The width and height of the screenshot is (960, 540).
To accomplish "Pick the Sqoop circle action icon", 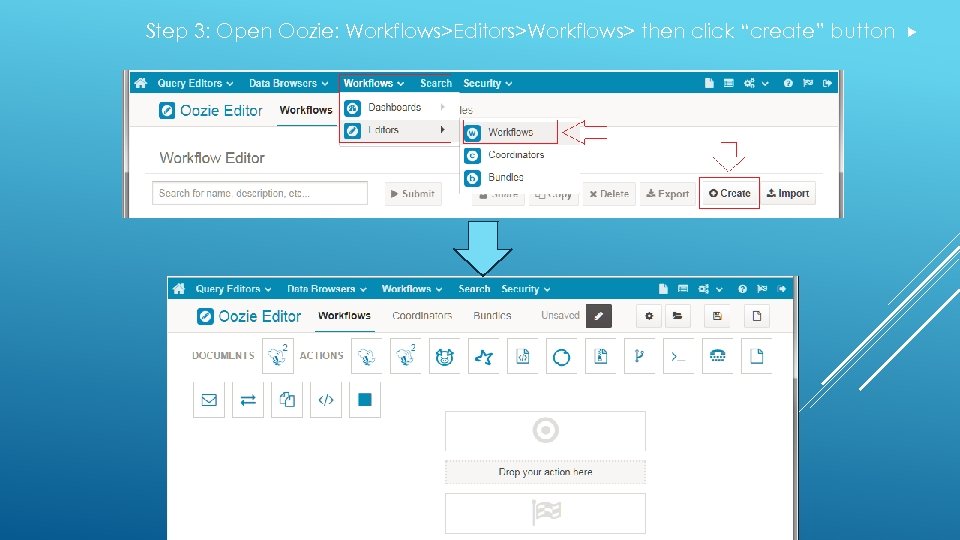I will 561,356.
